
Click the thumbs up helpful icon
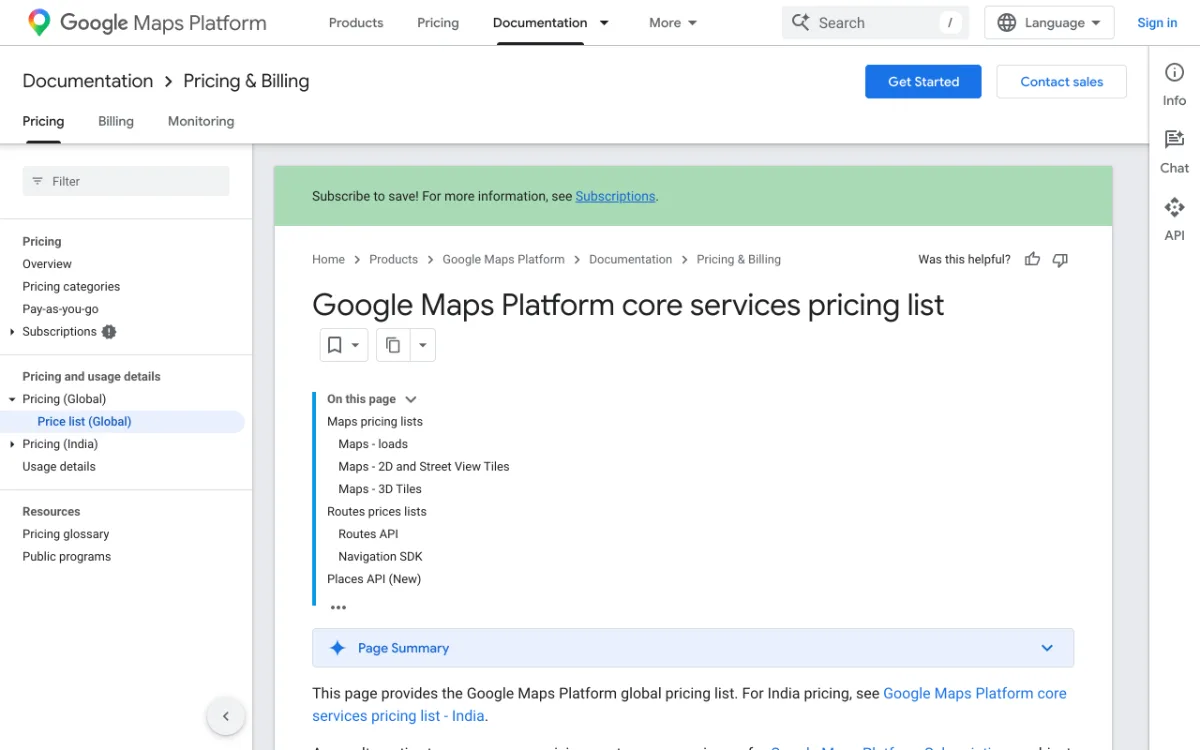click(x=1032, y=259)
